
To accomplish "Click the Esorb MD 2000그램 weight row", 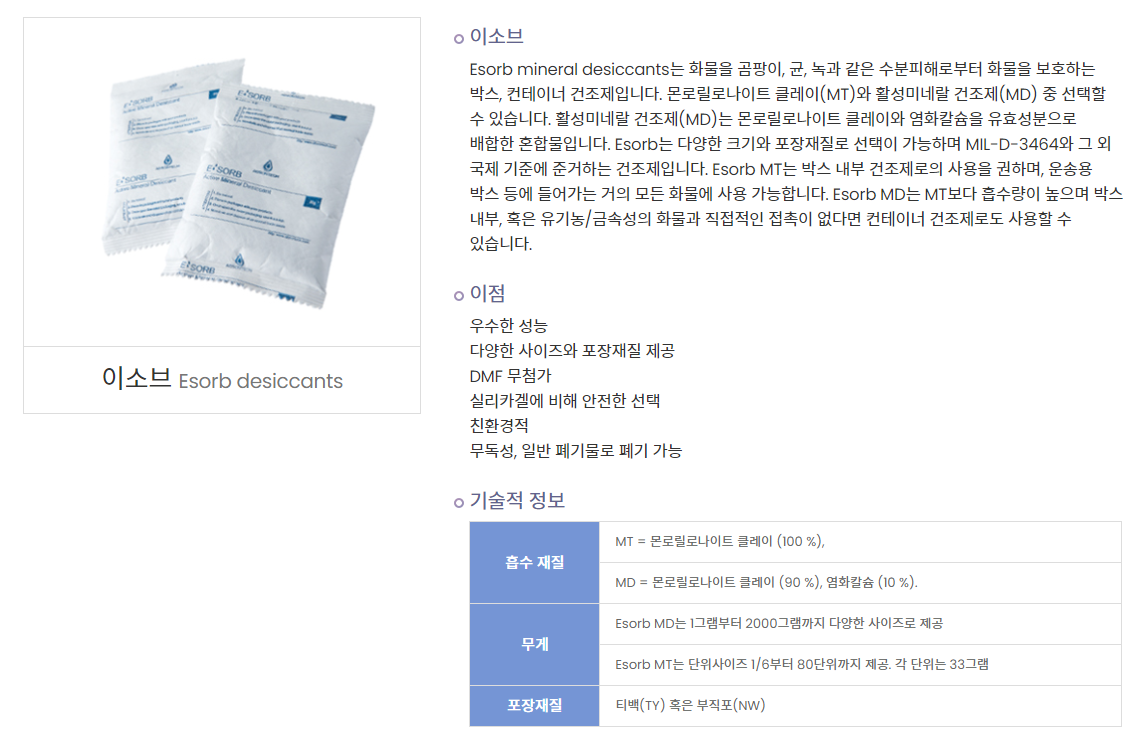I will pos(860,624).
